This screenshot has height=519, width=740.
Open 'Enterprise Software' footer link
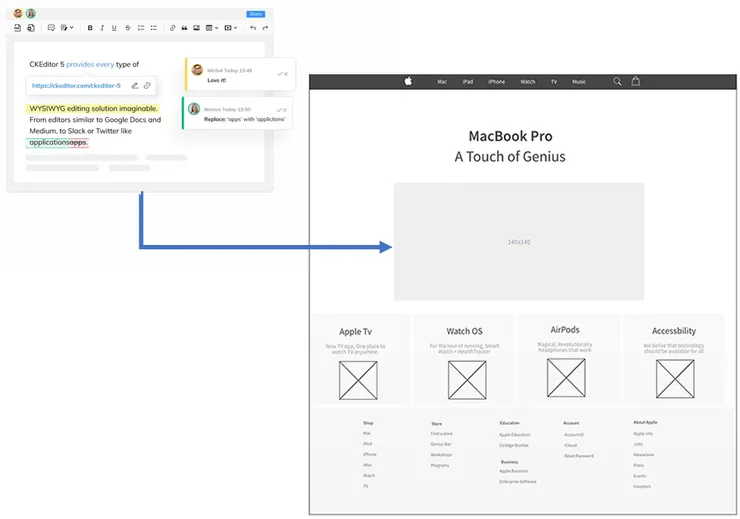[518, 482]
